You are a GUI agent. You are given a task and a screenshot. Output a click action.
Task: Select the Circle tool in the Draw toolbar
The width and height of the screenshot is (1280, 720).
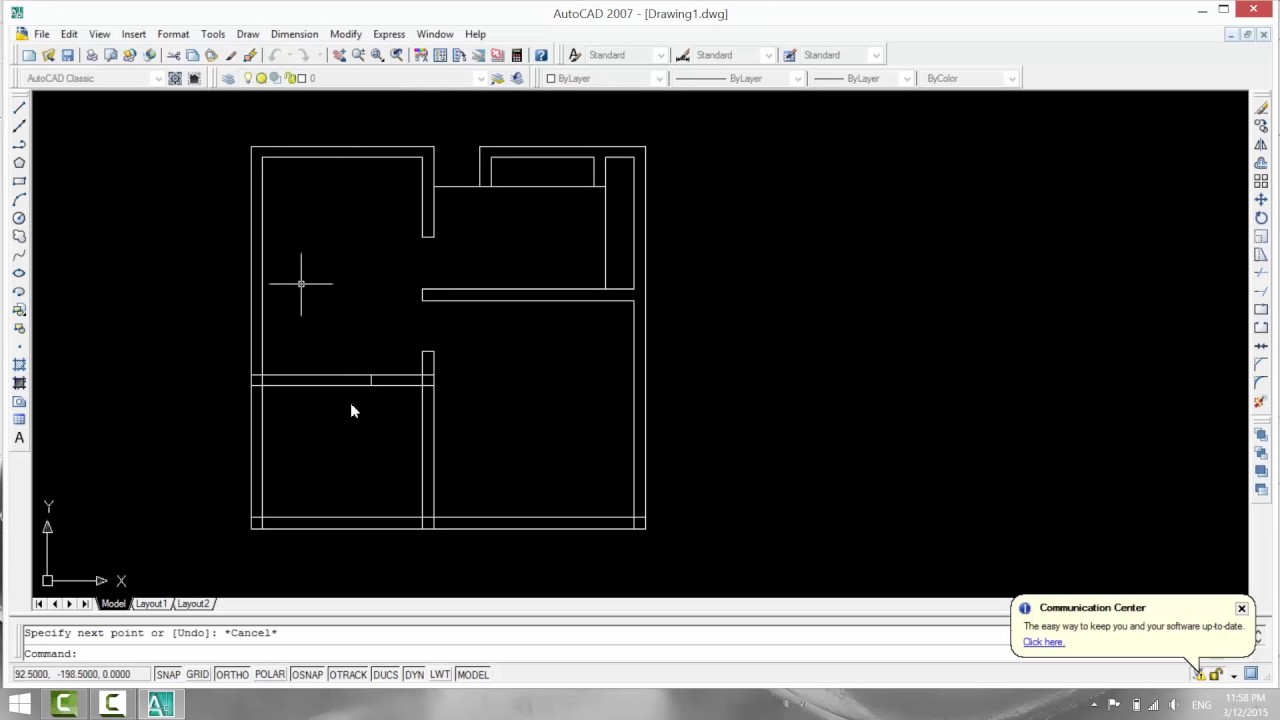19,217
